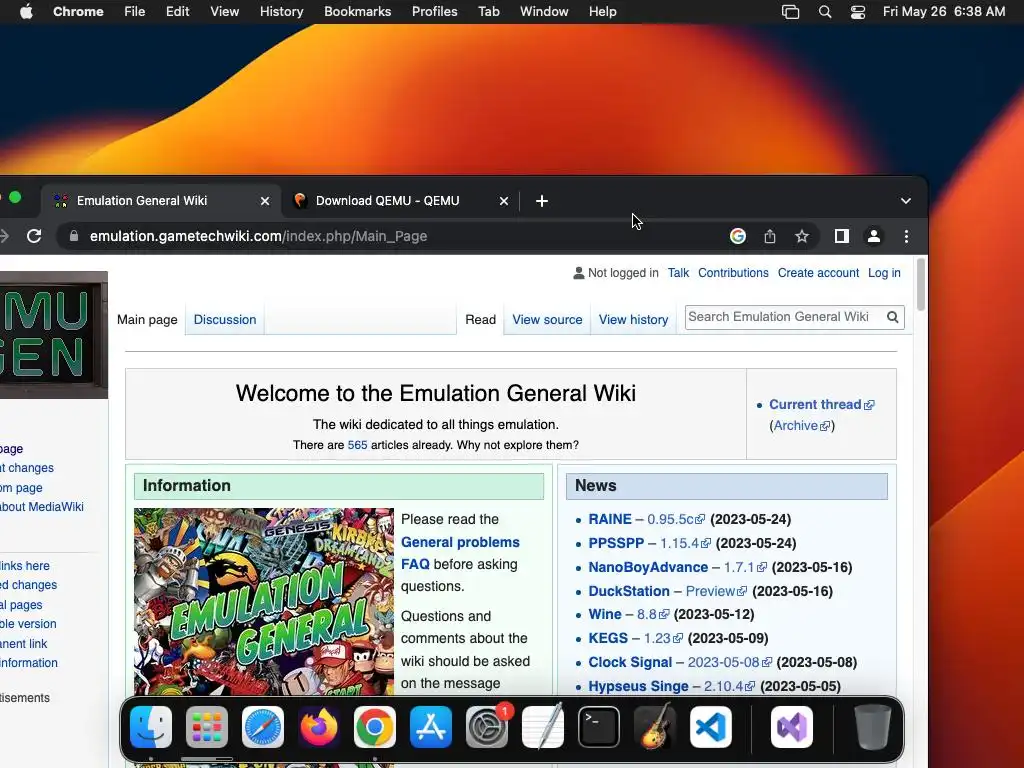Open Finder from the dock

[151, 727]
